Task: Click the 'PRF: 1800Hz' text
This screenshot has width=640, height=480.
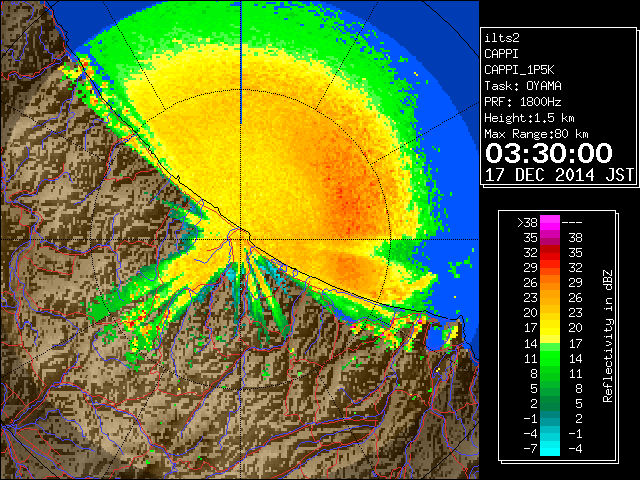Action: tap(523, 102)
